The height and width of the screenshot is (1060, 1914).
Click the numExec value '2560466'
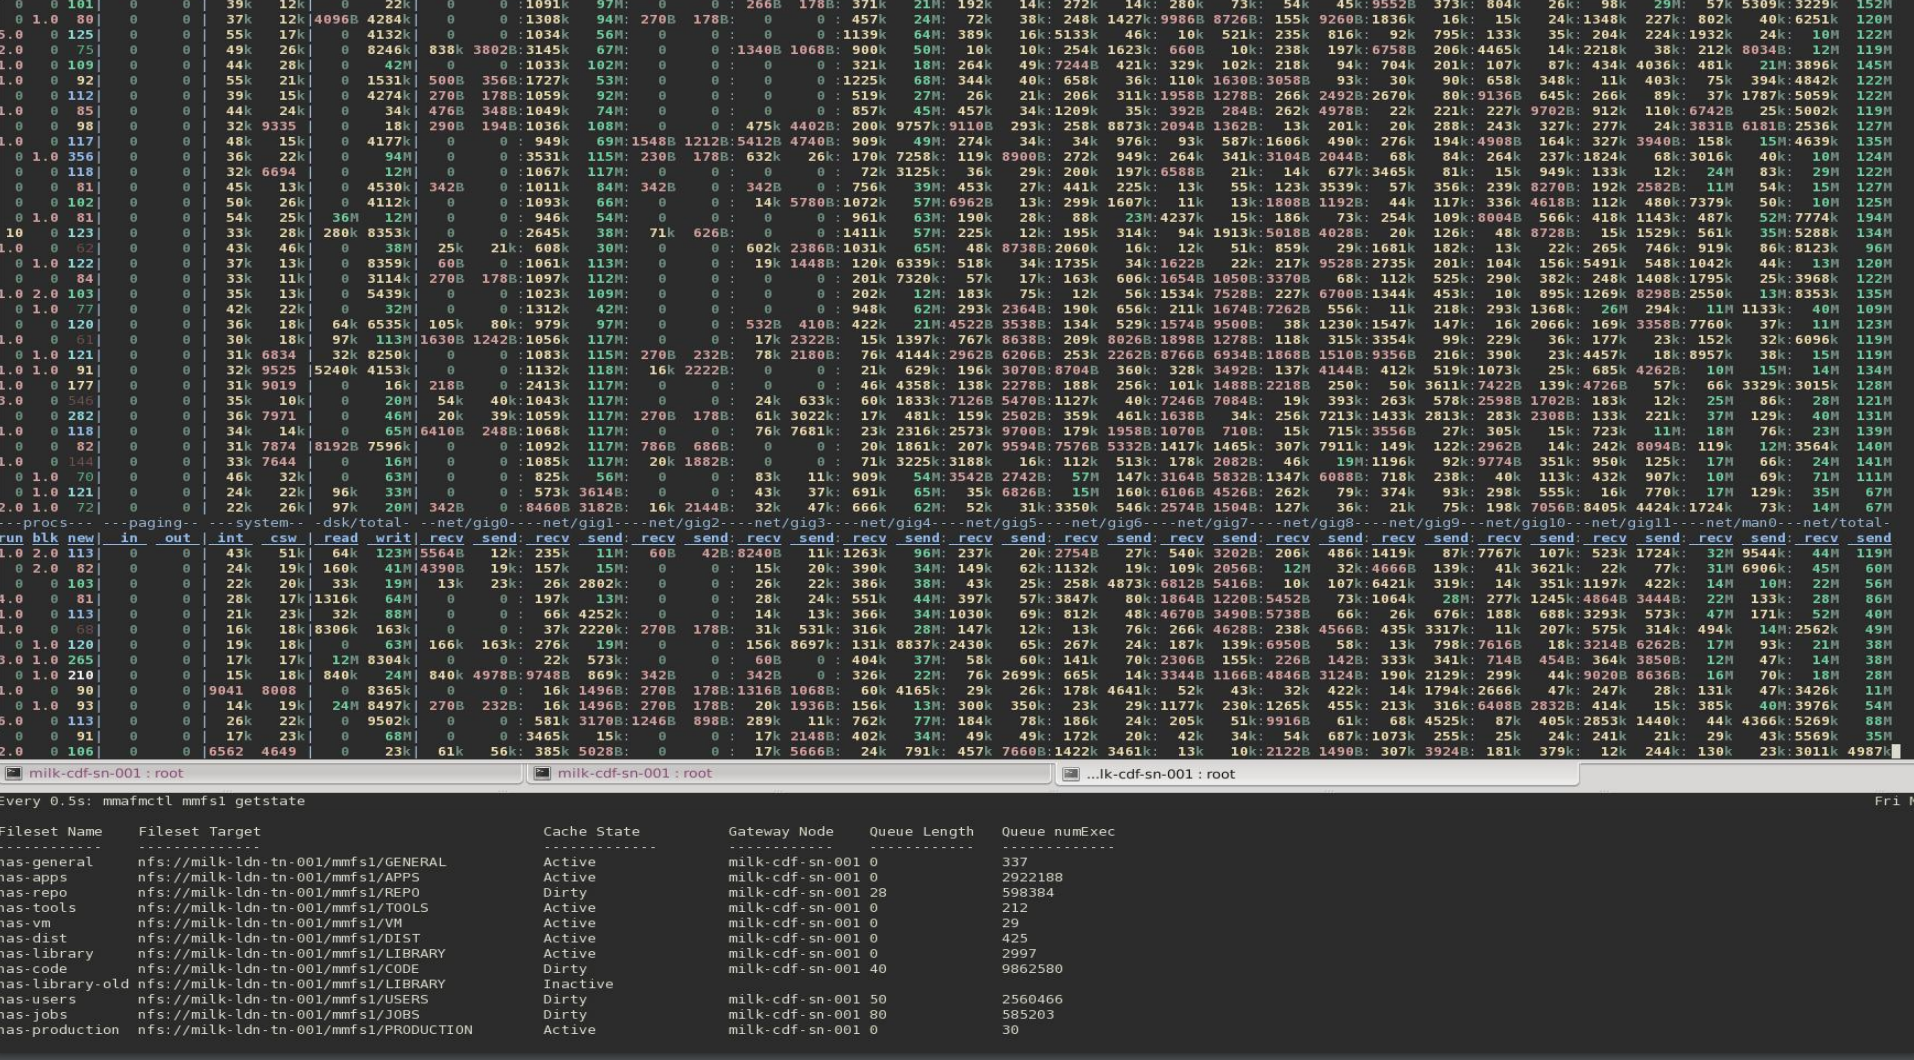(x=1032, y=999)
